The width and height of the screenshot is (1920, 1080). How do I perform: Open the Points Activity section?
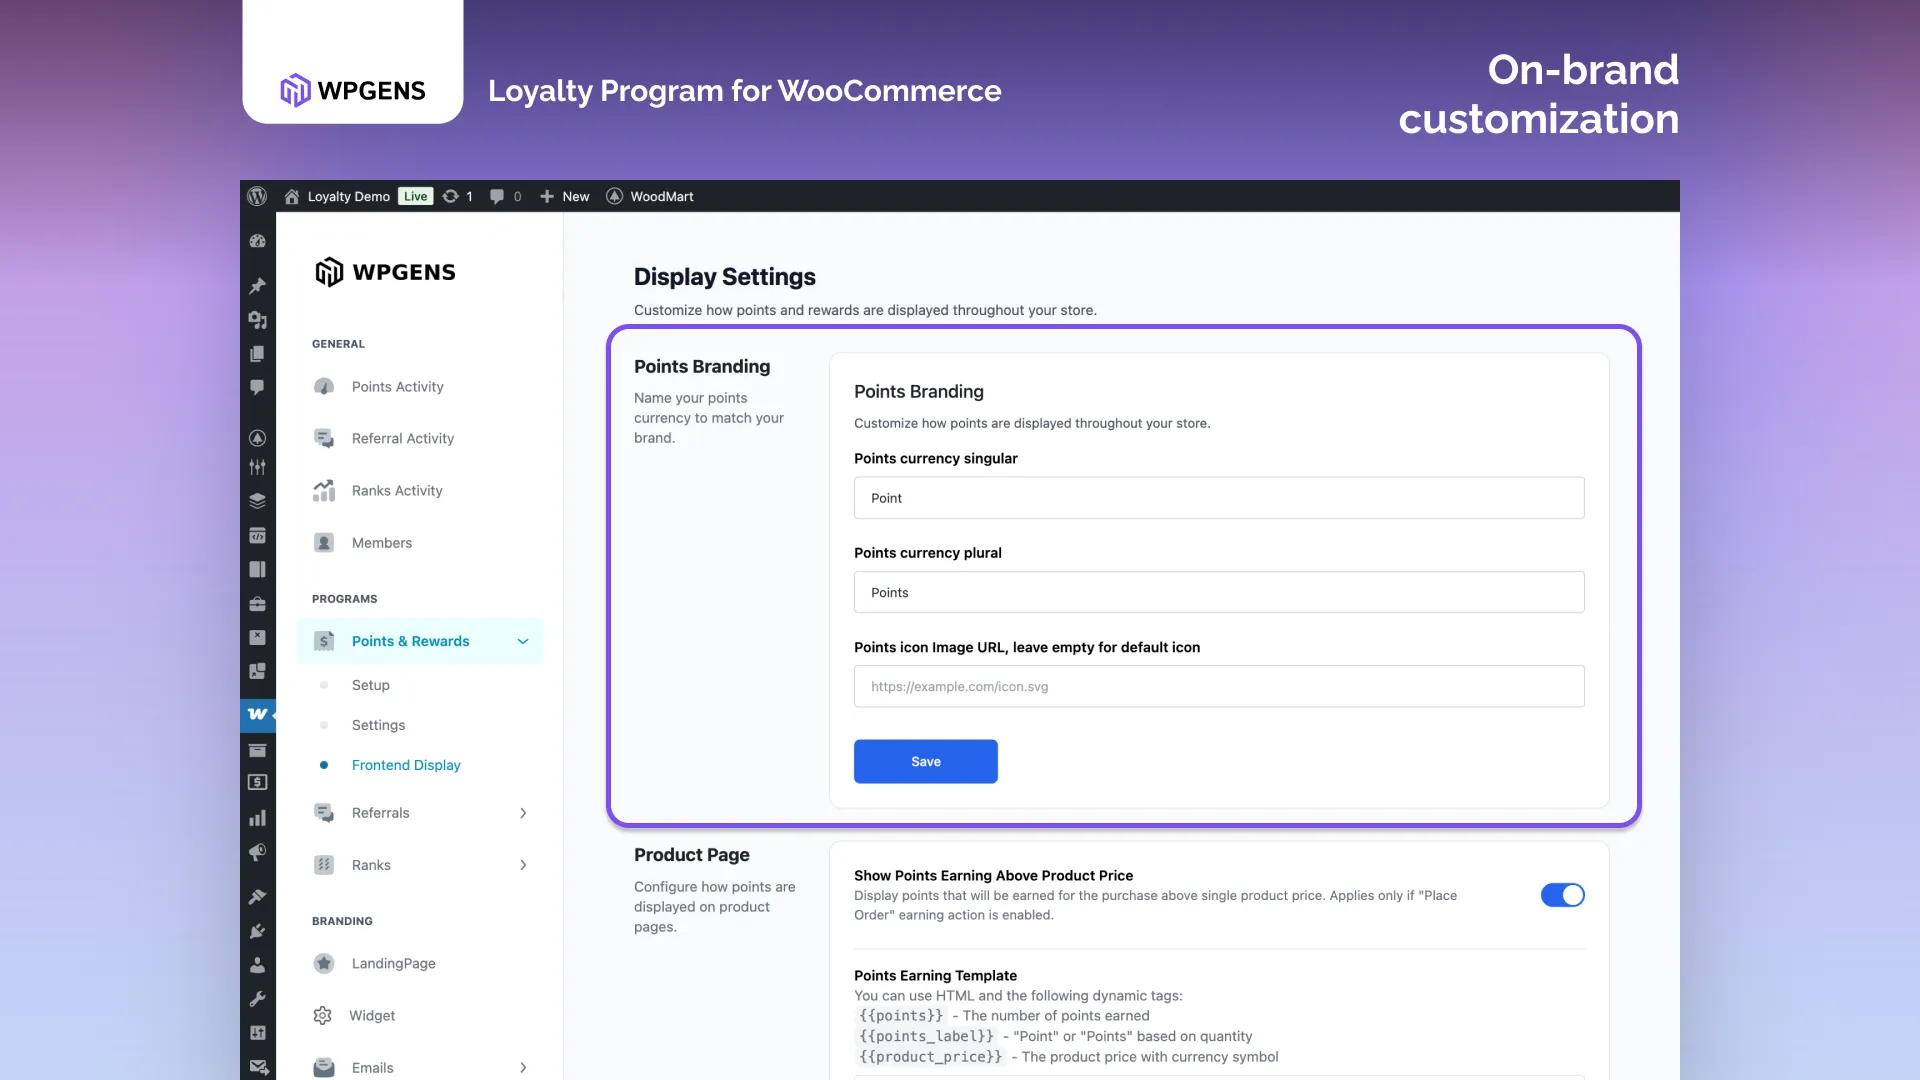tap(397, 387)
